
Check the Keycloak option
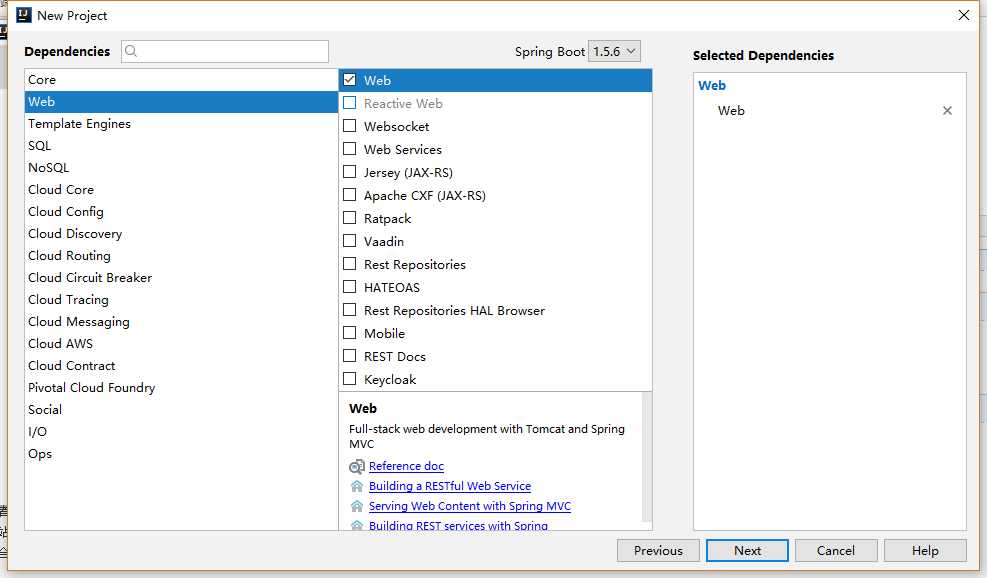click(x=349, y=379)
